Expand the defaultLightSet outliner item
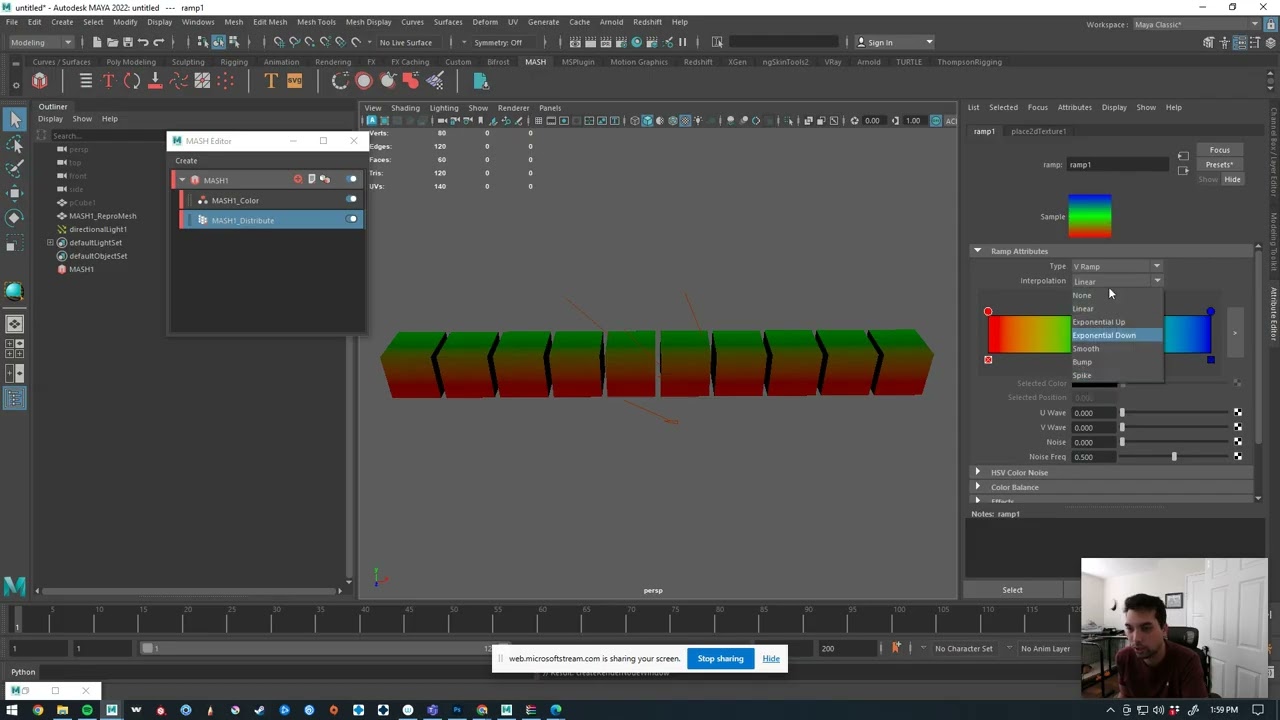The width and height of the screenshot is (1280, 720). tap(50, 243)
